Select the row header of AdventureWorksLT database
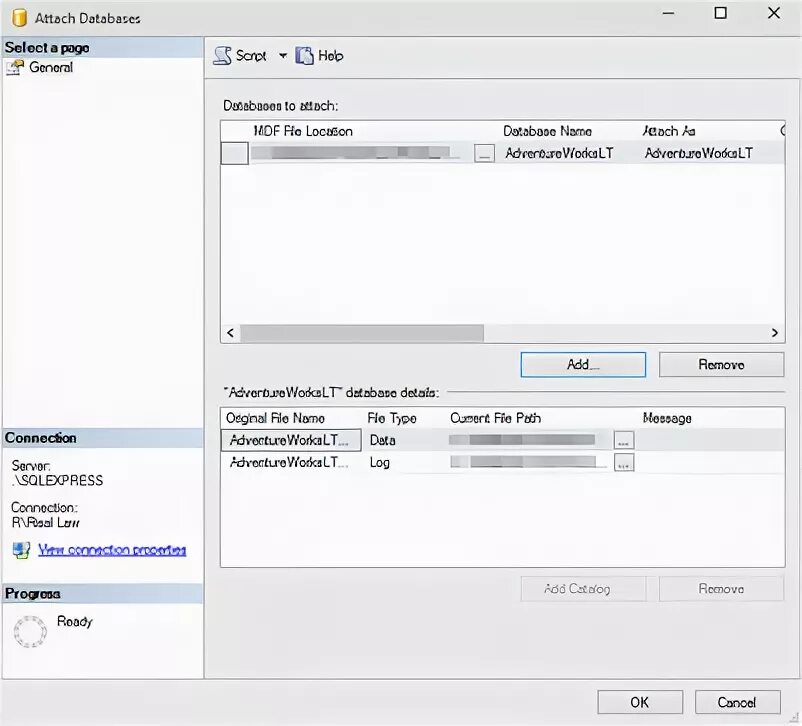This screenshot has height=726, width=802. coord(235,153)
